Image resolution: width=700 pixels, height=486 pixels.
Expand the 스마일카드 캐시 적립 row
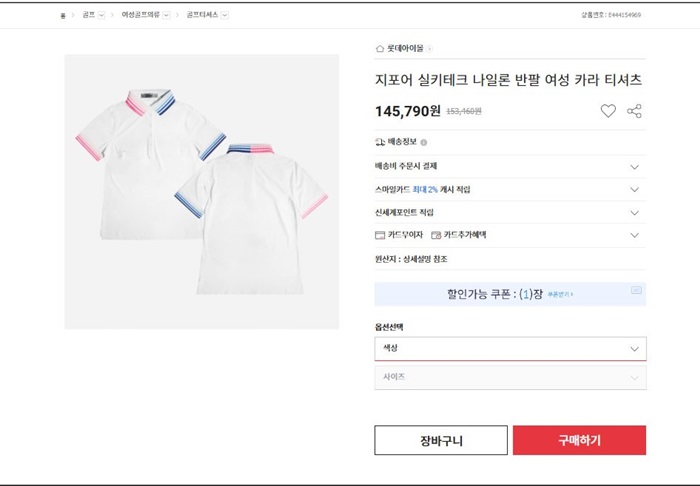634,189
